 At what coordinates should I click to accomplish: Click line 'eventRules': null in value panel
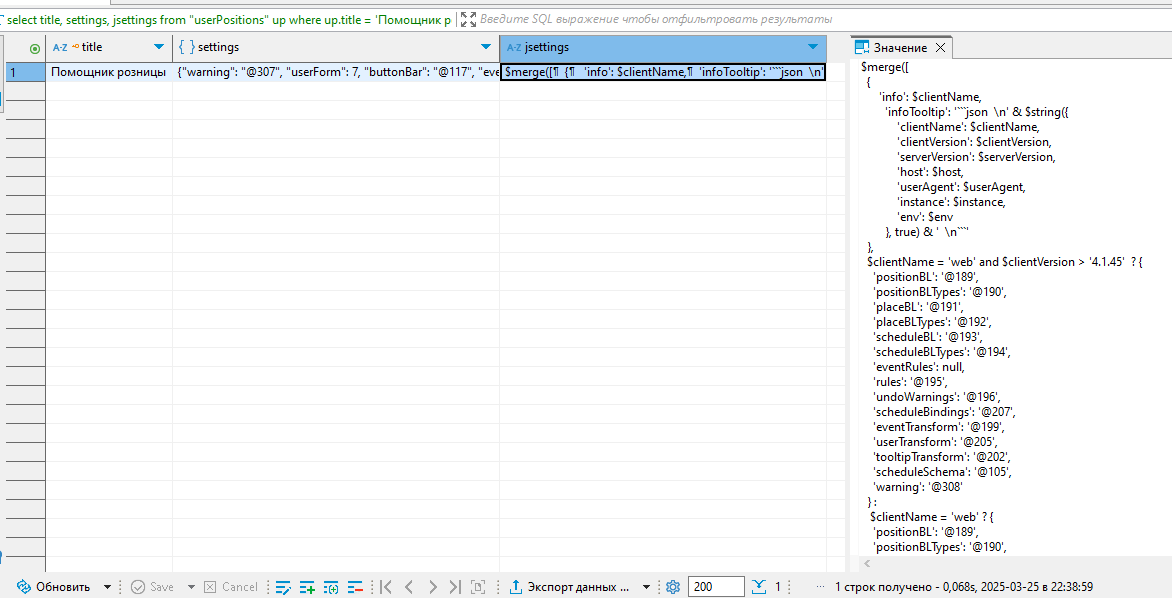click(919, 367)
